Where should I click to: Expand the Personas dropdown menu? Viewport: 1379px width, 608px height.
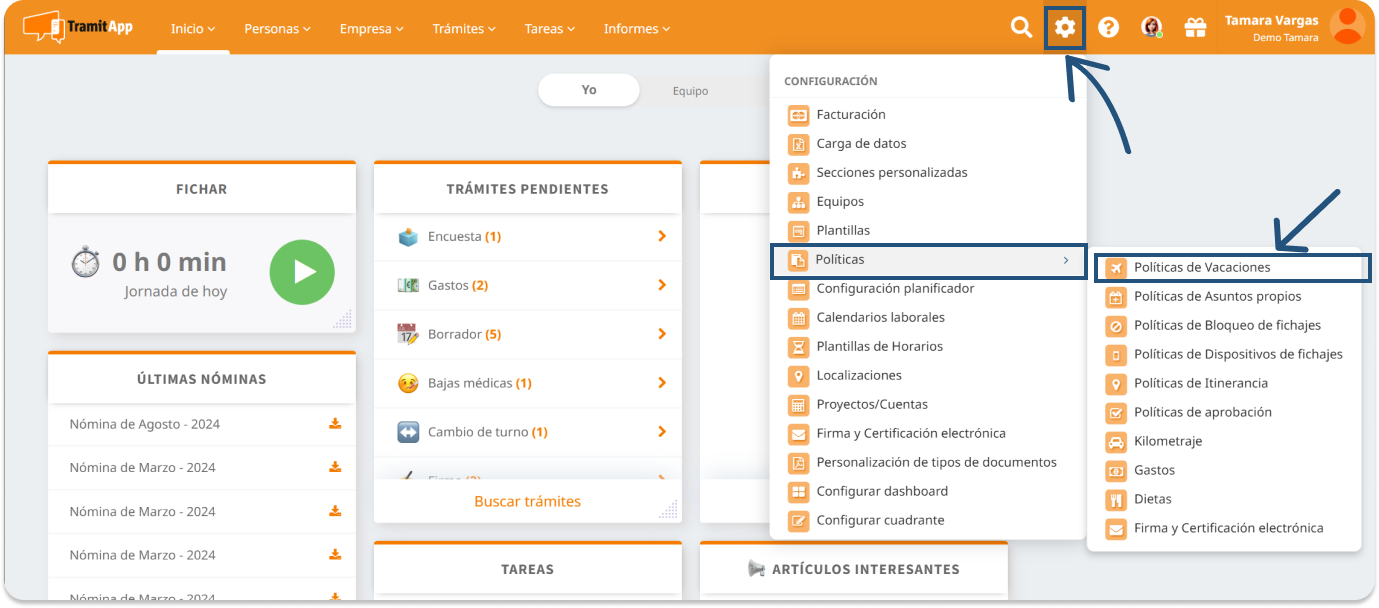click(x=277, y=29)
